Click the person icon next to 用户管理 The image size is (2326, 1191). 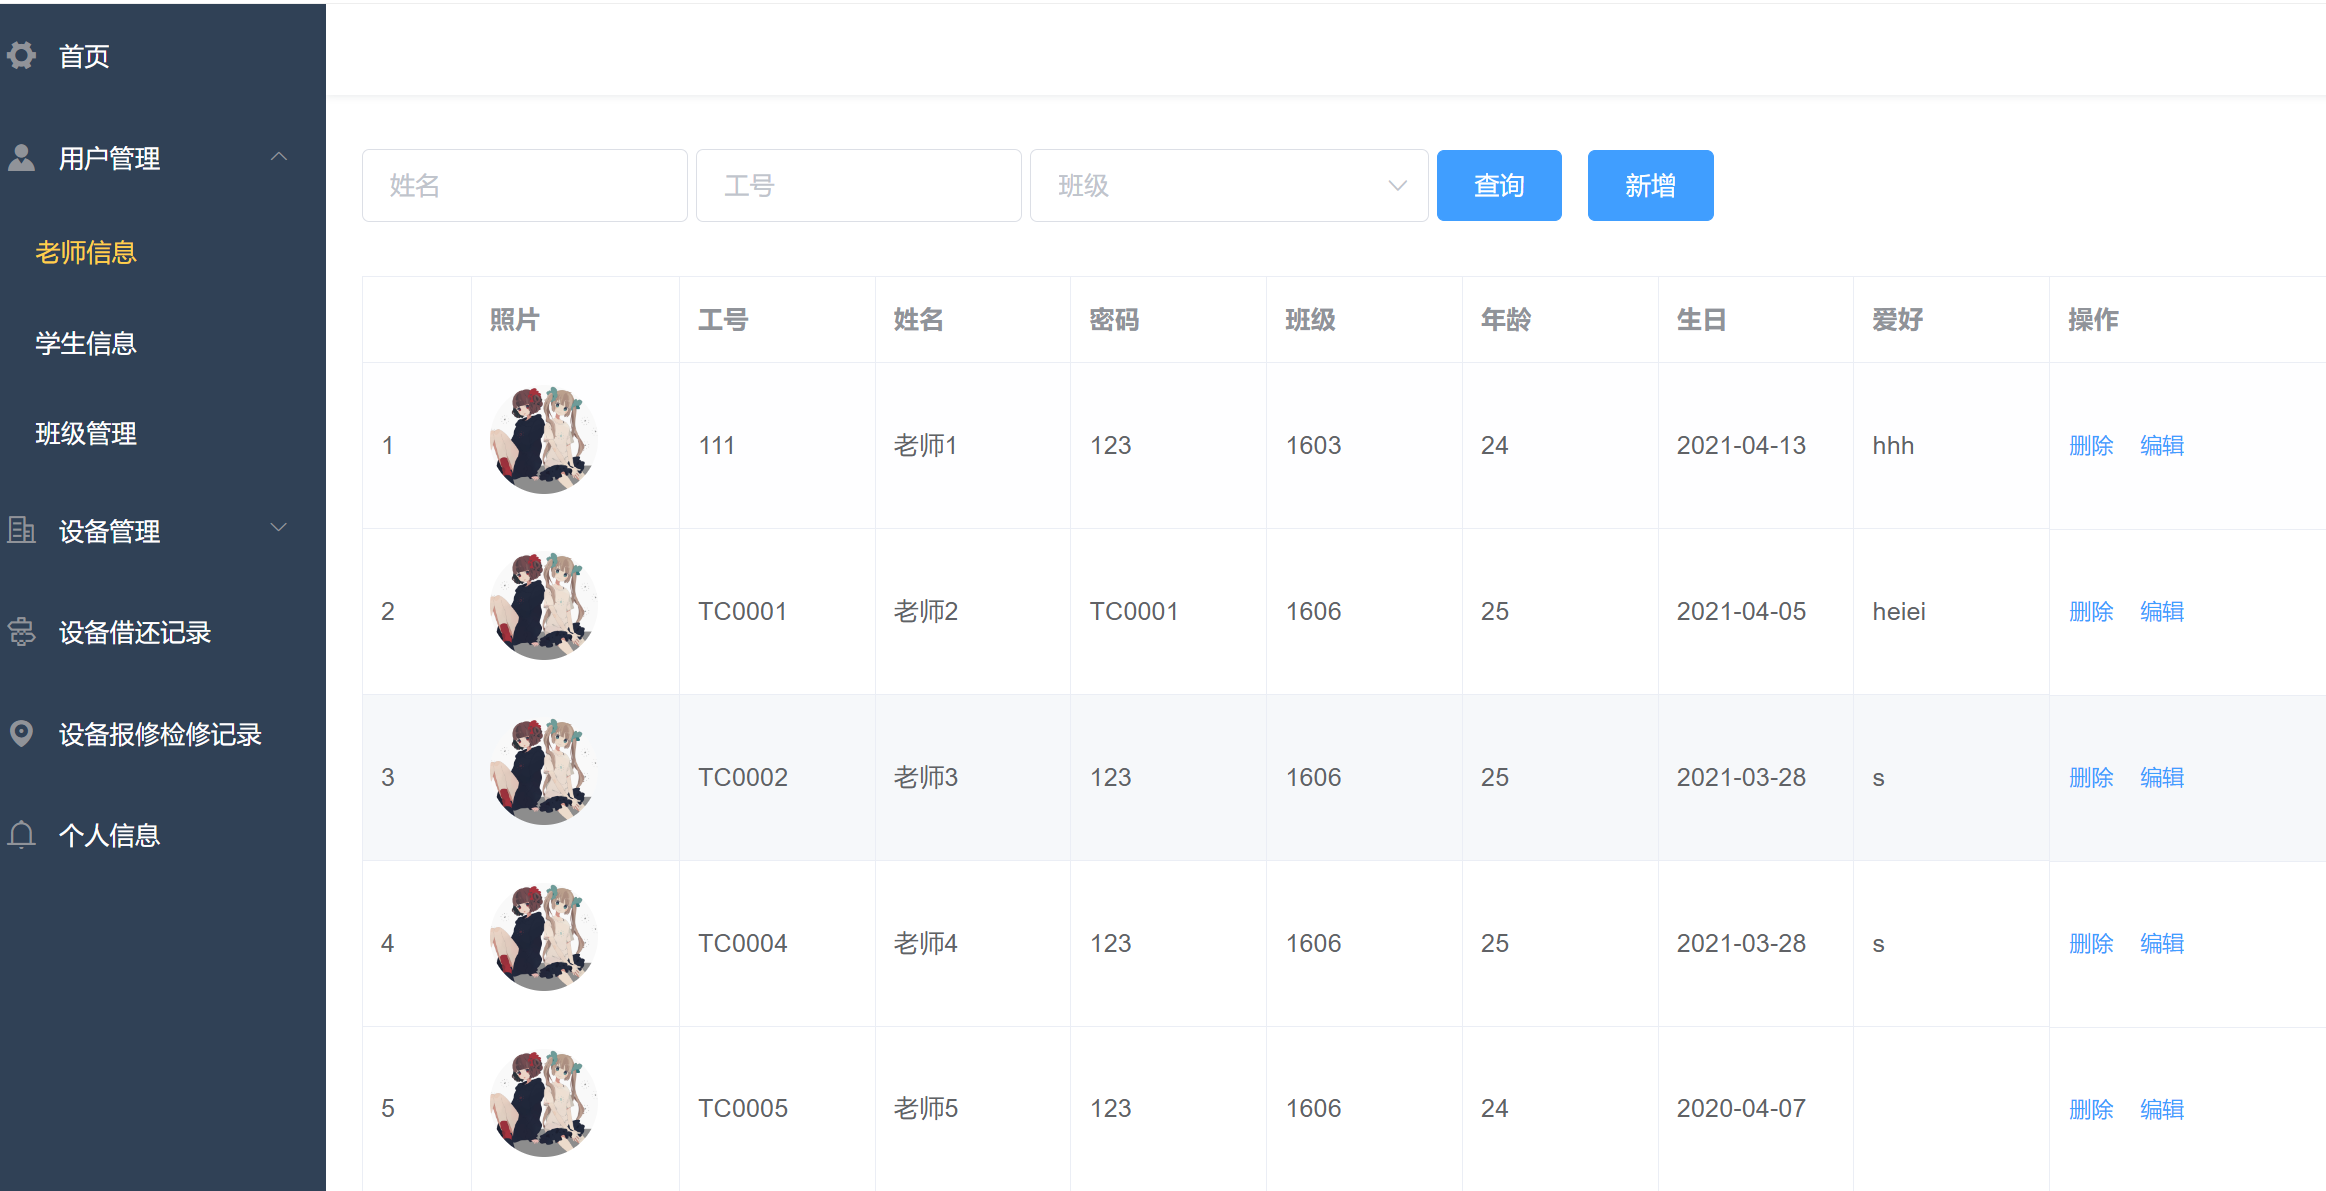[x=21, y=158]
